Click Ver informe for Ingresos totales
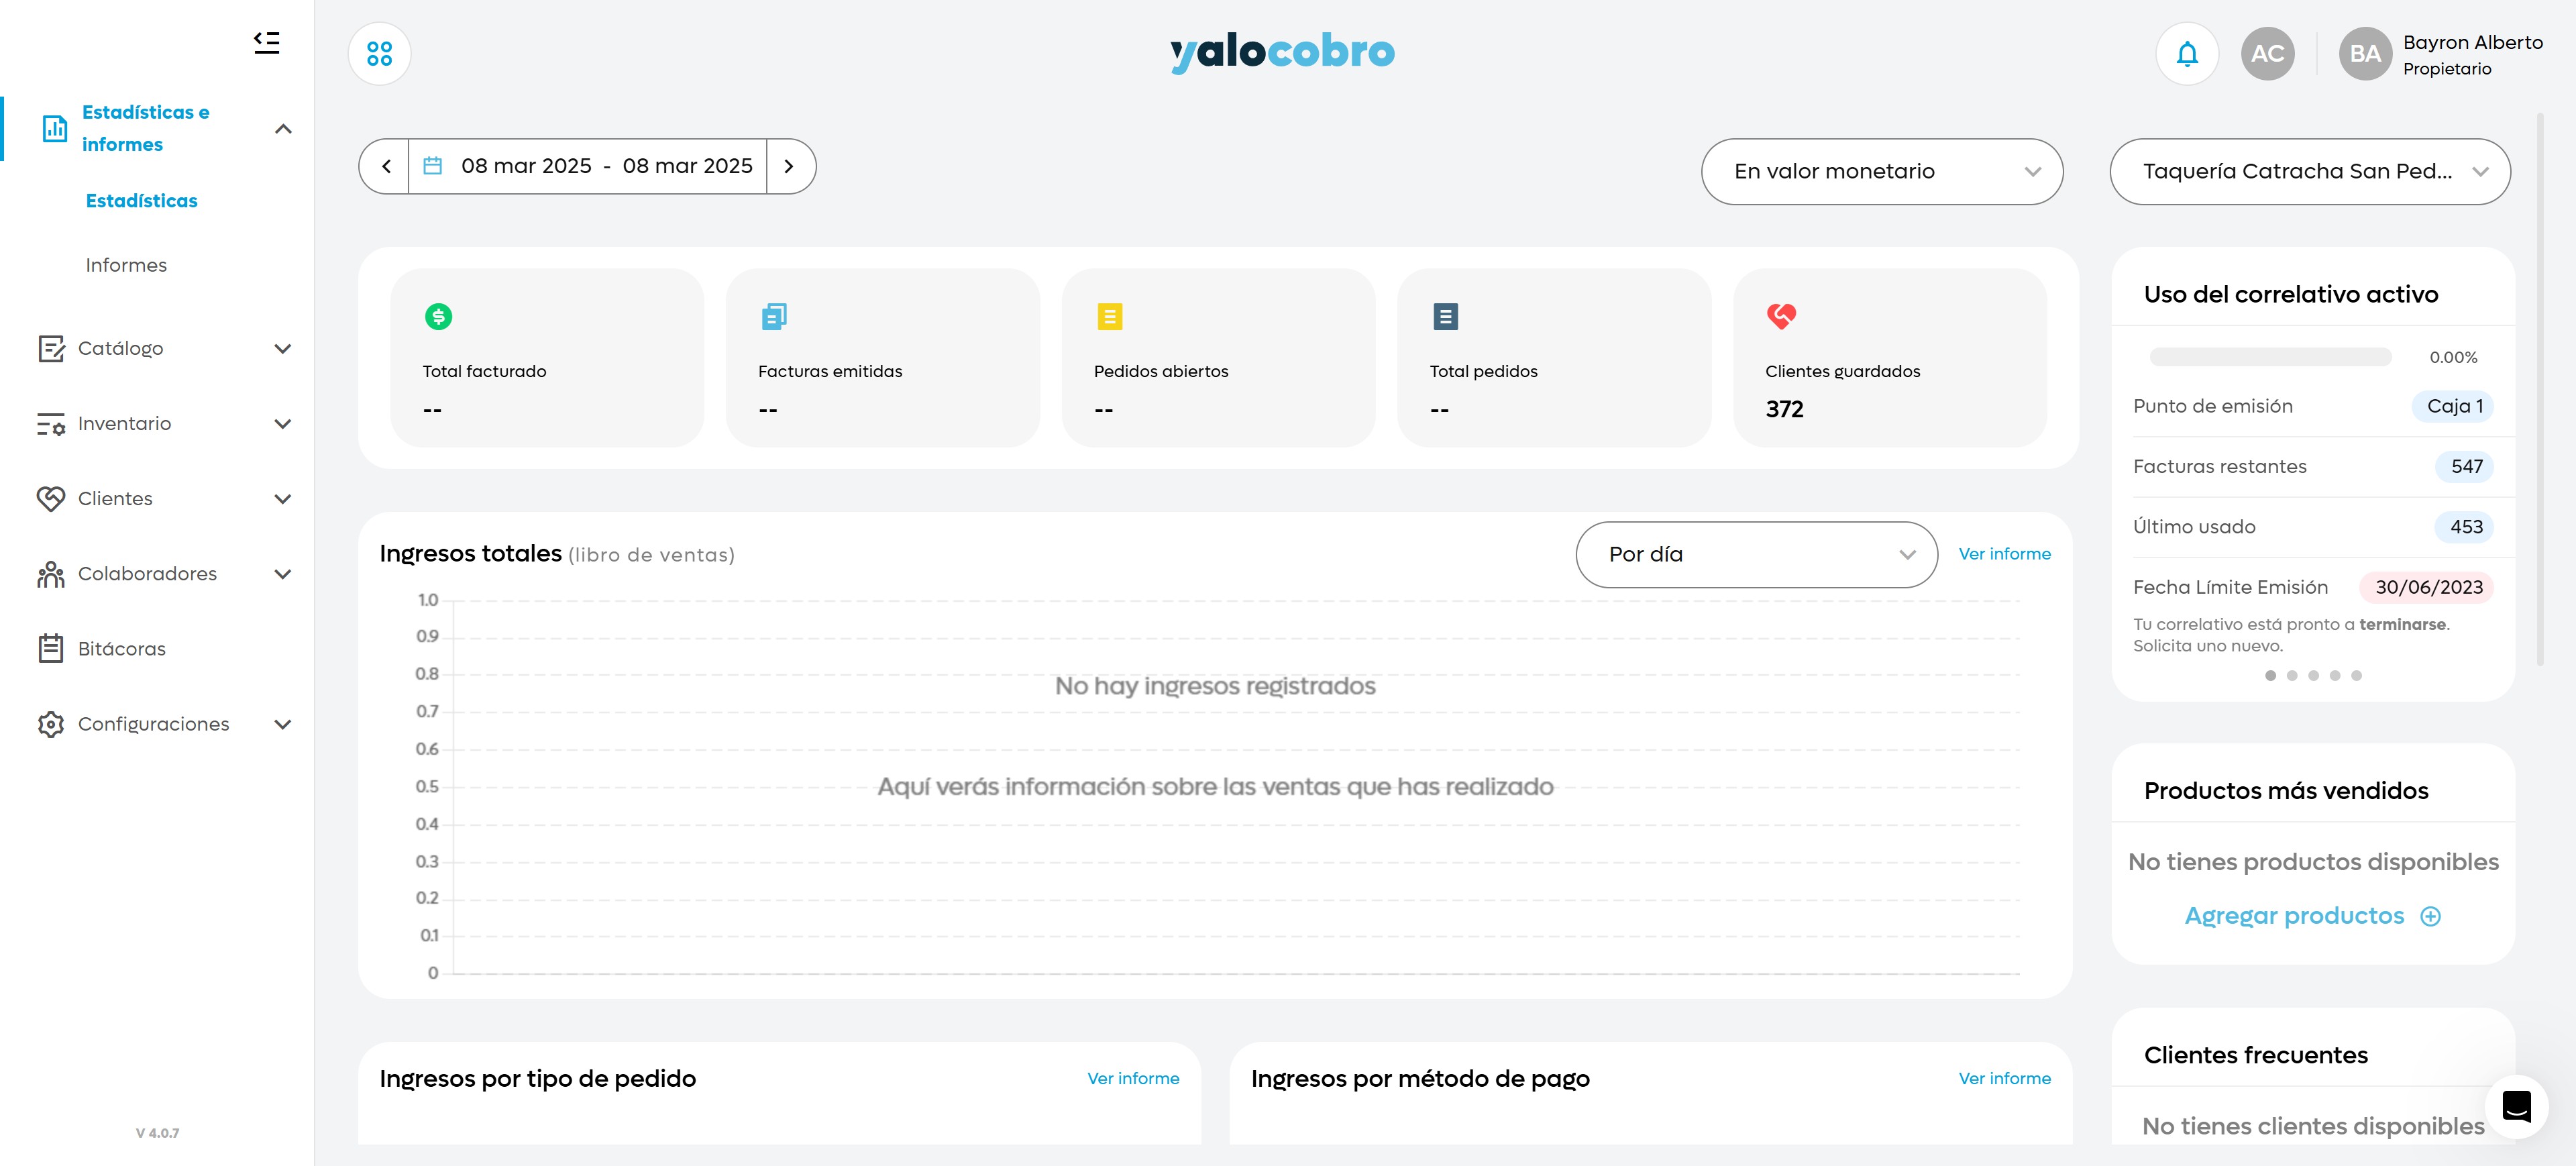Screen dimensions: 2576x1166 coord(2004,554)
